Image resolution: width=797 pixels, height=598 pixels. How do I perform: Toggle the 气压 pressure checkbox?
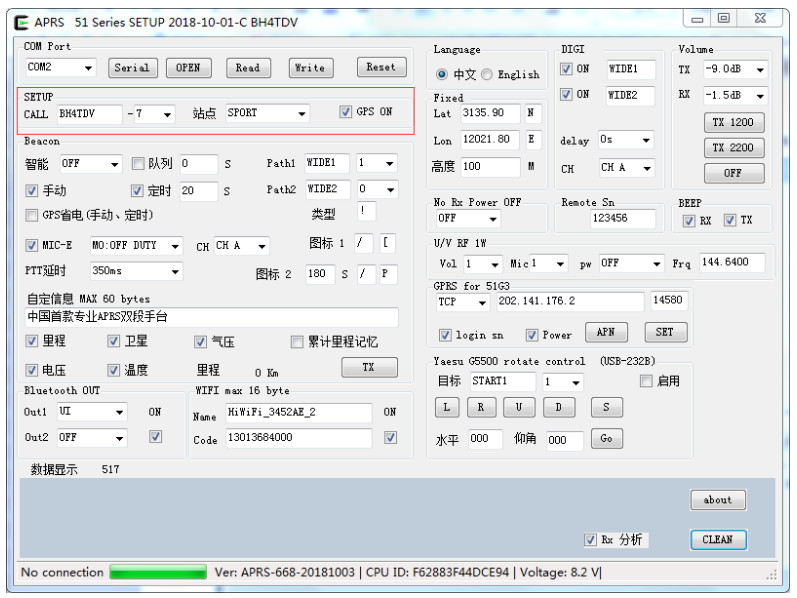tap(200, 342)
